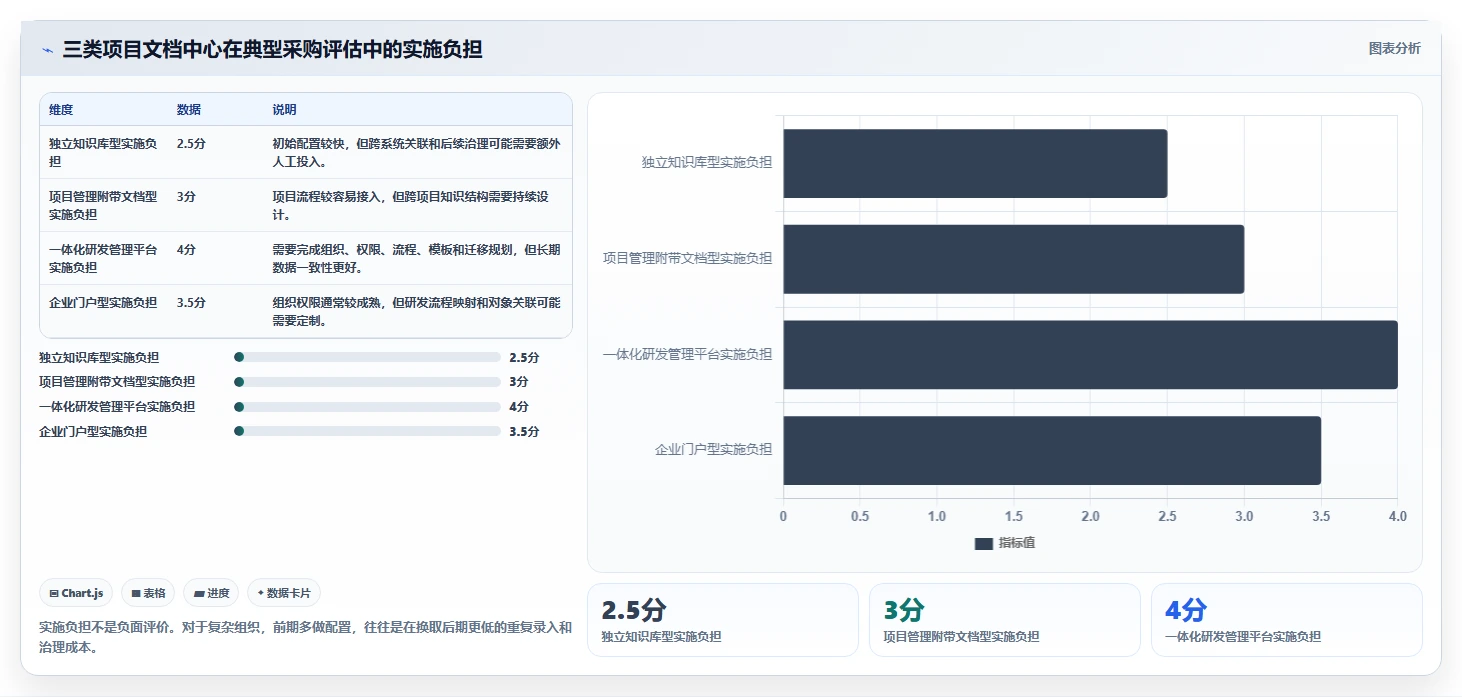The image size is (1462, 697).
Task: Select the 表格 tag chip
Action: (148, 593)
